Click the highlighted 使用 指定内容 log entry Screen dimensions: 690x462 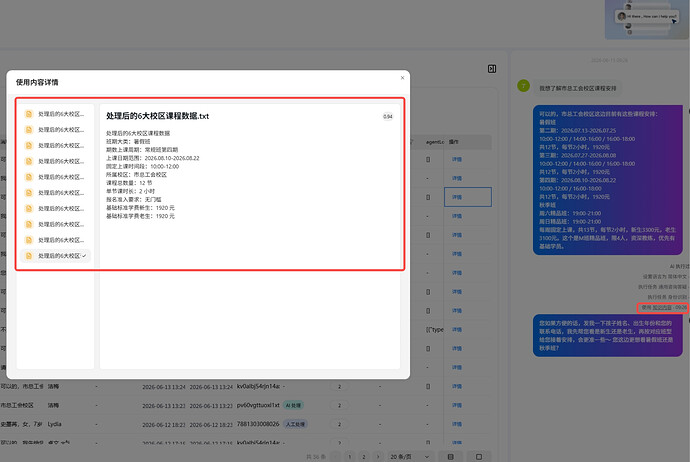(x=663, y=308)
